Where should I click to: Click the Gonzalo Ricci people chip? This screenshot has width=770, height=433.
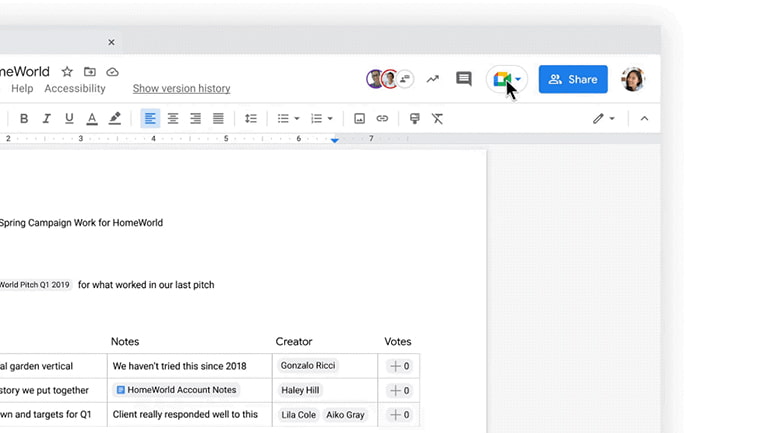pyautogui.click(x=308, y=365)
